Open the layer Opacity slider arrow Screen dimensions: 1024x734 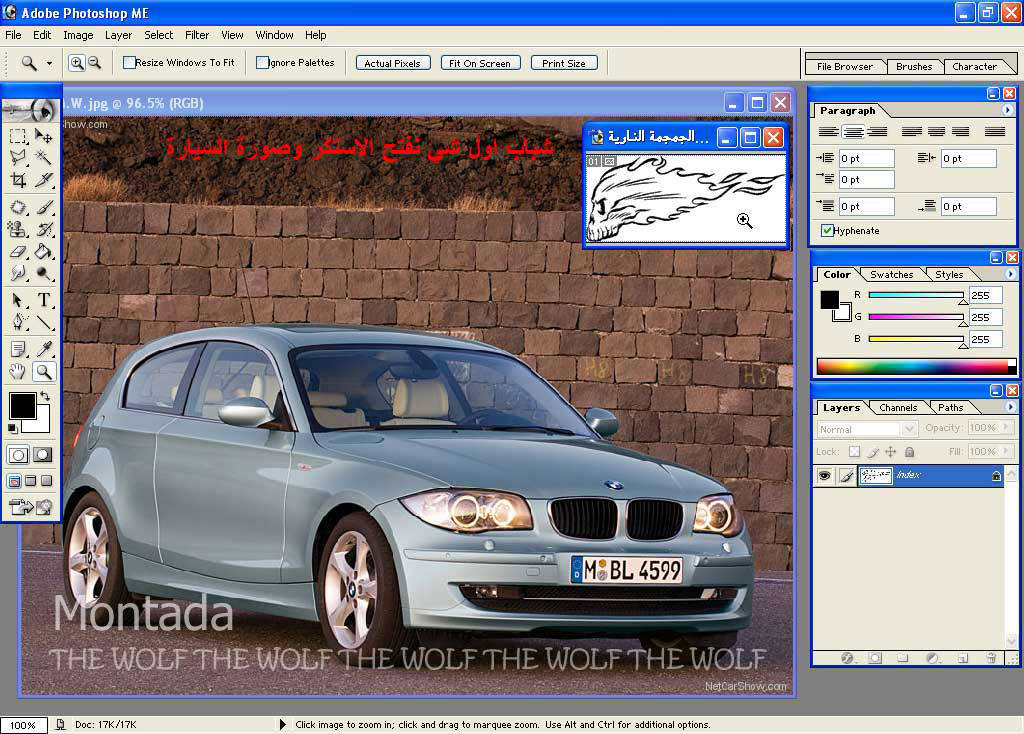point(1006,427)
